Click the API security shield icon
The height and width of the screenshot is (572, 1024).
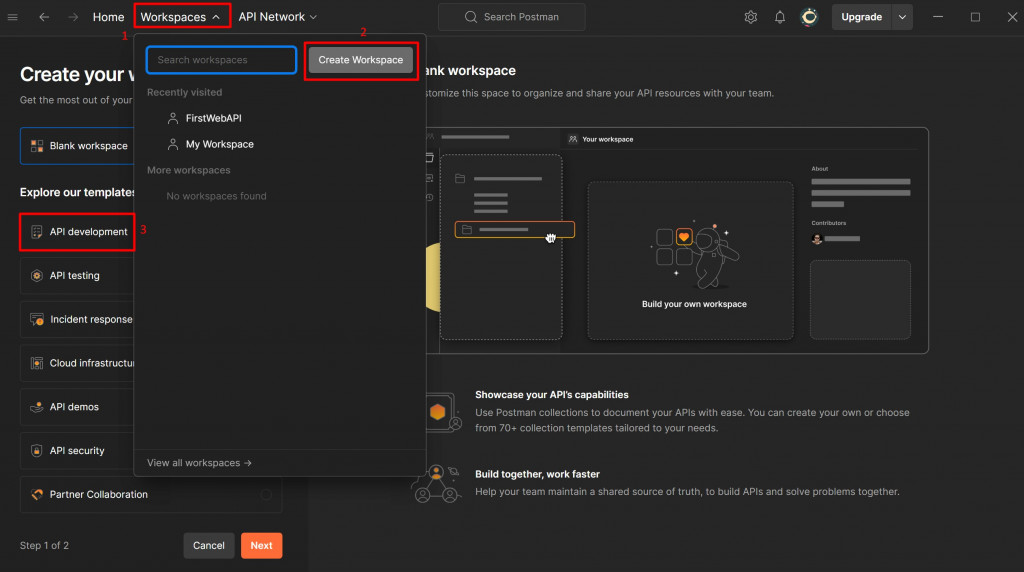pos(37,451)
